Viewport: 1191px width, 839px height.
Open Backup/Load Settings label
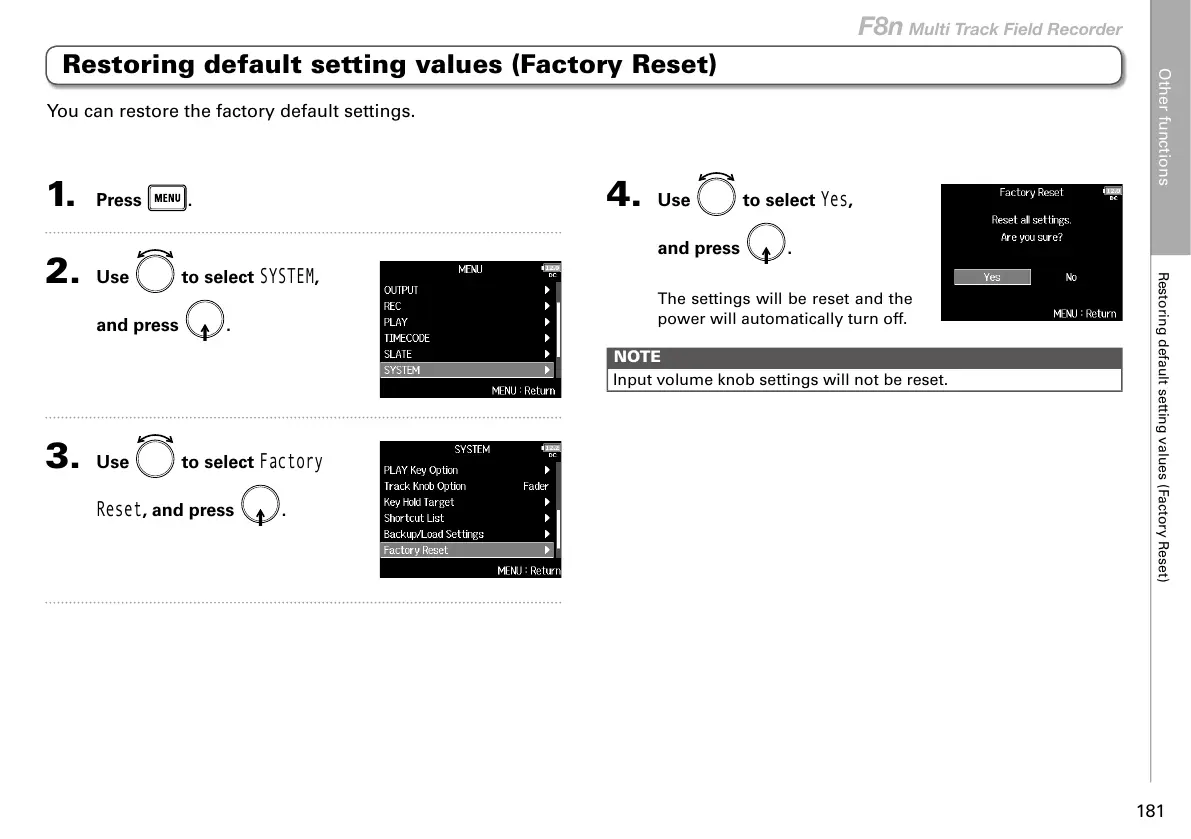pyautogui.click(x=434, y=534)
